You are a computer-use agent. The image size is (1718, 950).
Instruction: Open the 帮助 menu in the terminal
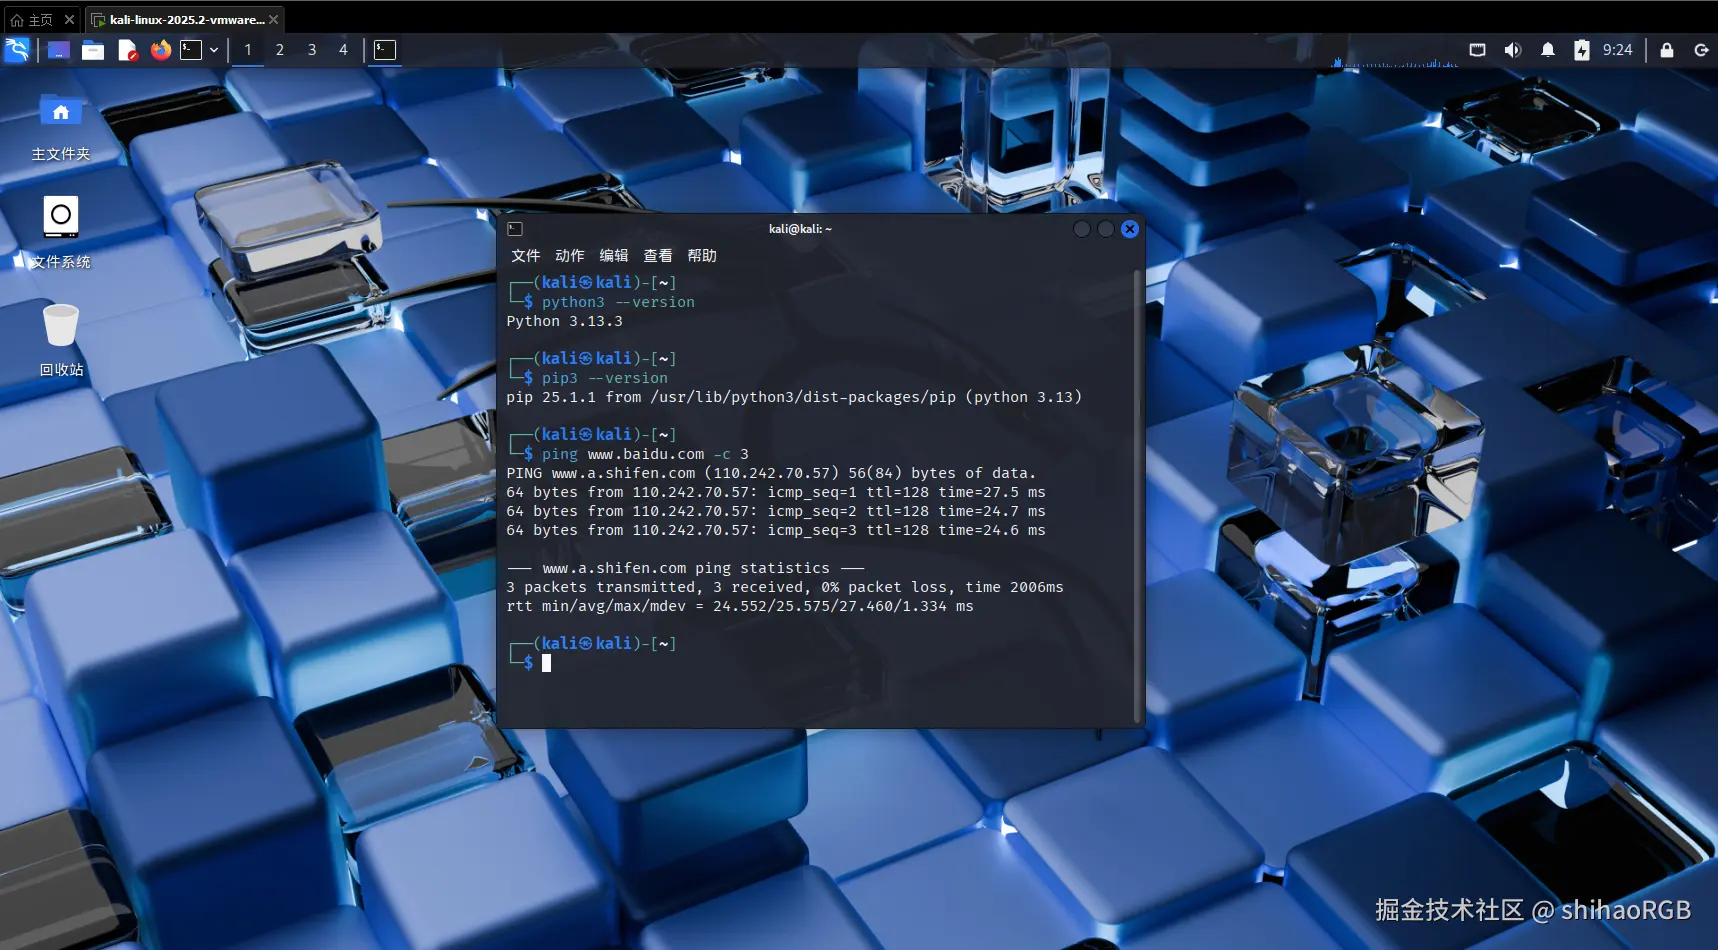point(701,256)
